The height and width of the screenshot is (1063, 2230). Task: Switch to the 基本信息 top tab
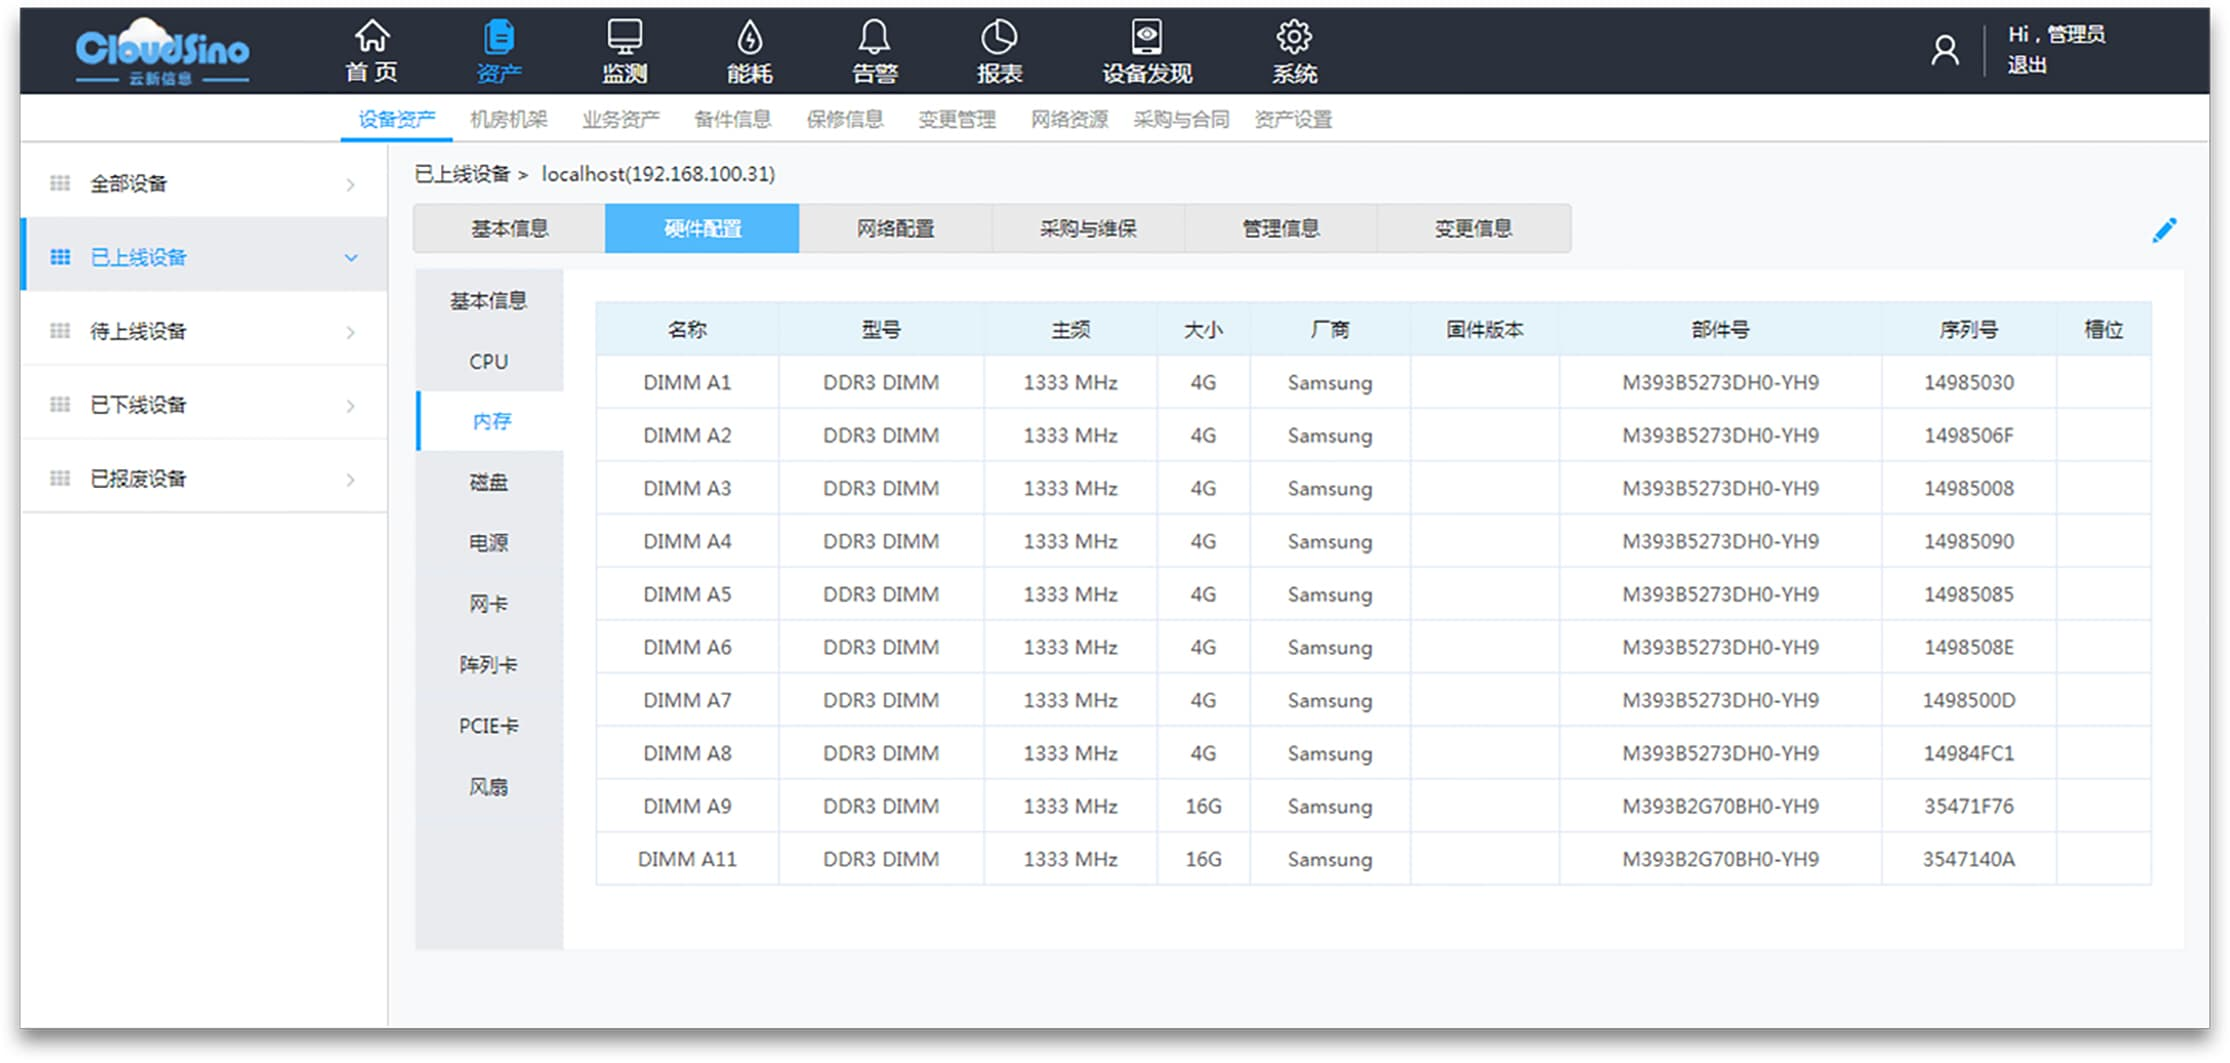click(509, 229)
